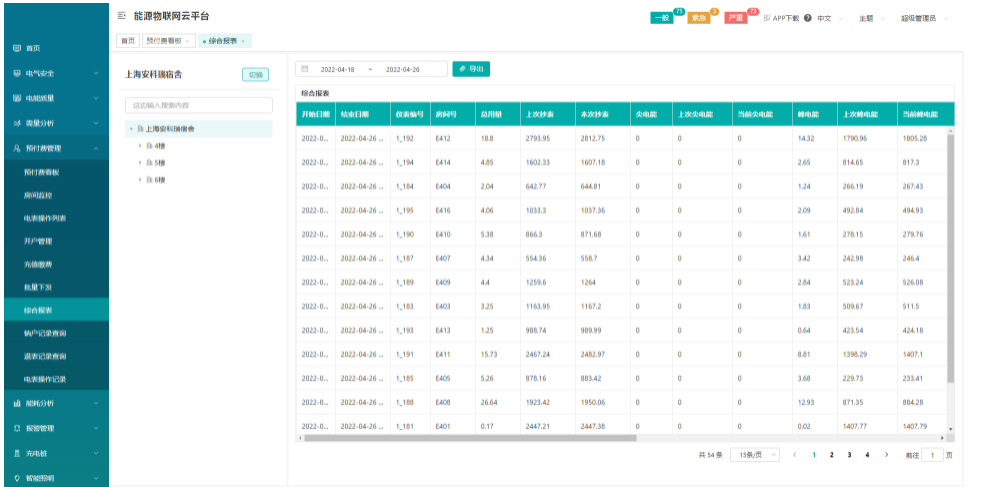The width and height of the screenshot is (1007, 487).
Task: Open 退表记录查询 in the sidebar
Action: [45, 356]
